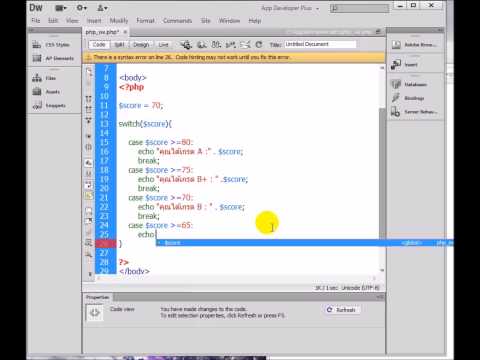Select the php_sw.php document tab
The width and height of the screenshot is (480, 360).
click(102, 32)
